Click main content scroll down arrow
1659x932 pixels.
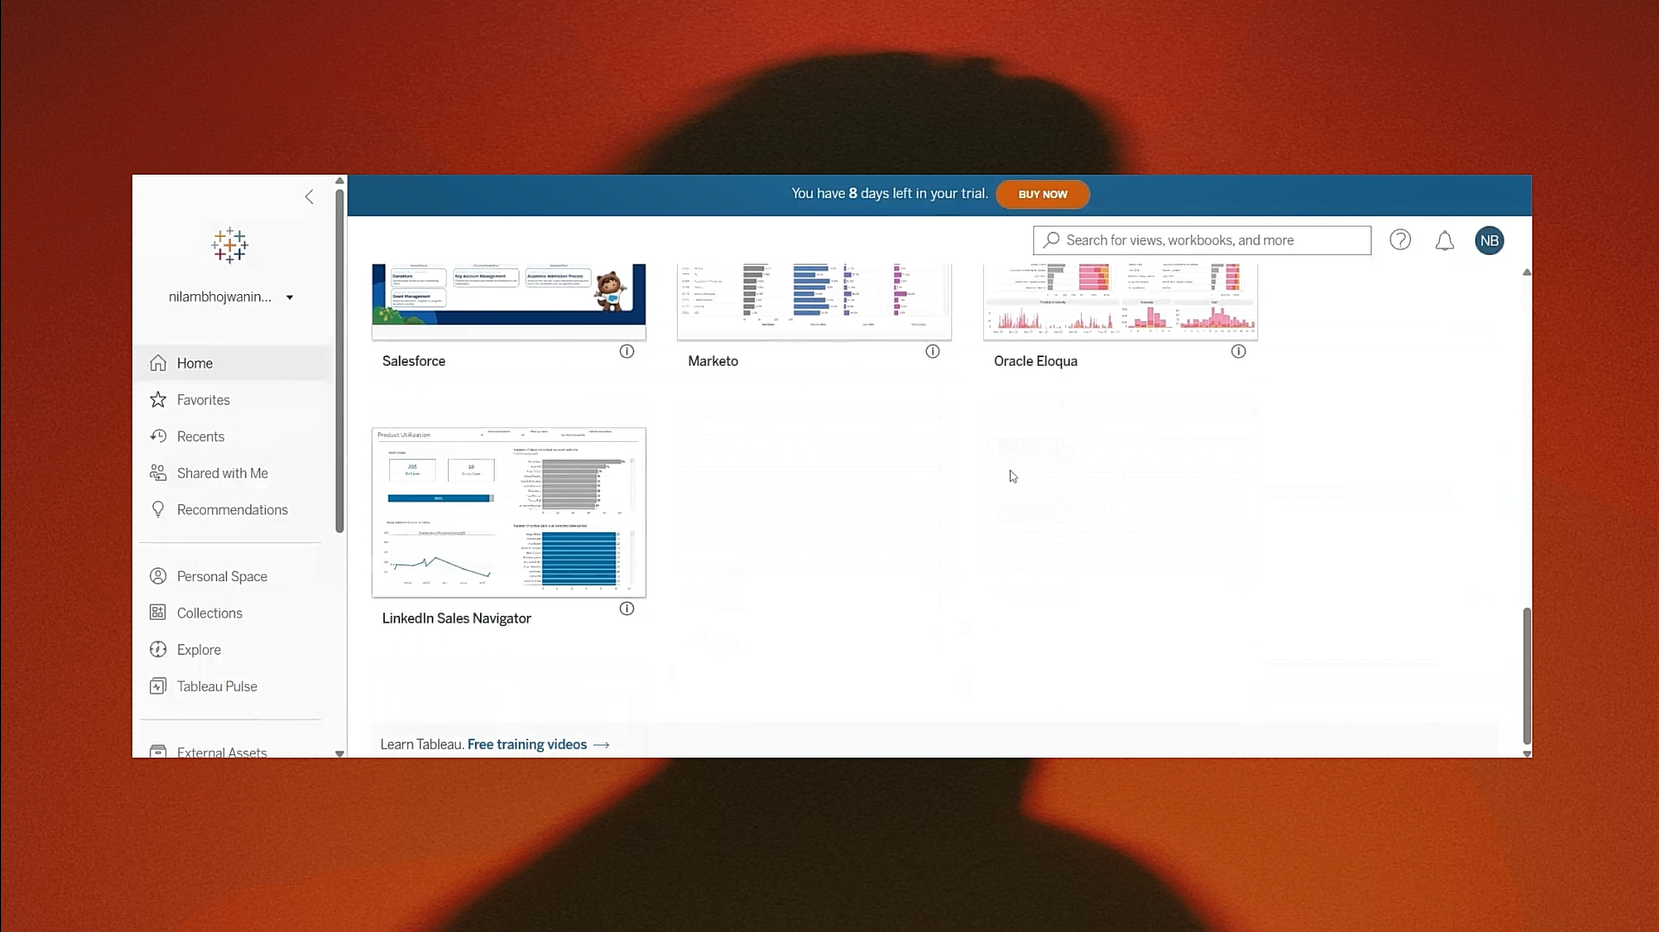tap(1527, 753)
